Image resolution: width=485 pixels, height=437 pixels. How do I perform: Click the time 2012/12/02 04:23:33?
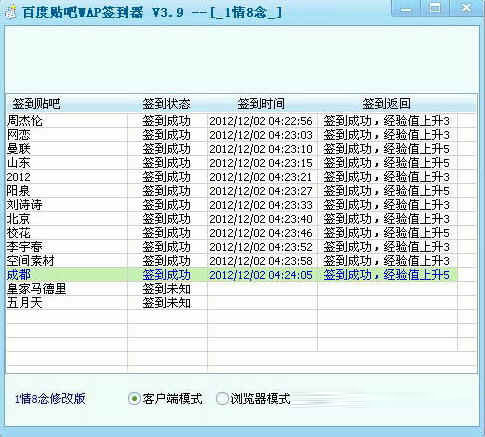point(261,205)
